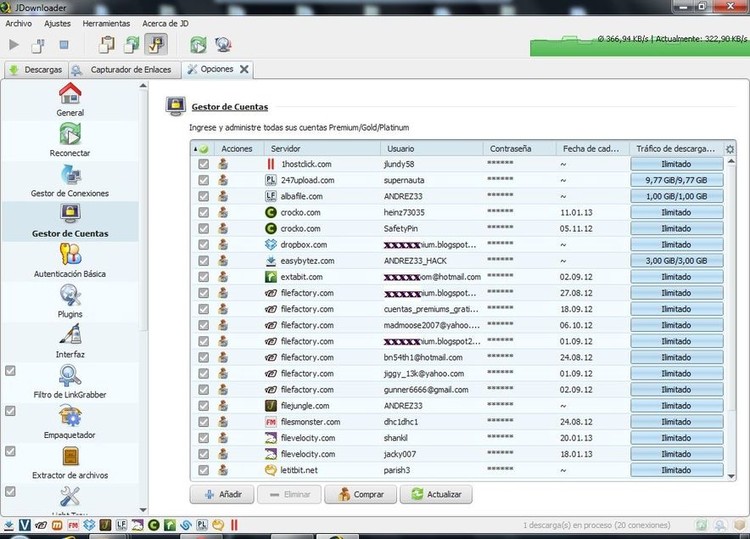750x539 pixels.
Task: Click the enabled-state column header with arrow
Action: coord(202,149)
